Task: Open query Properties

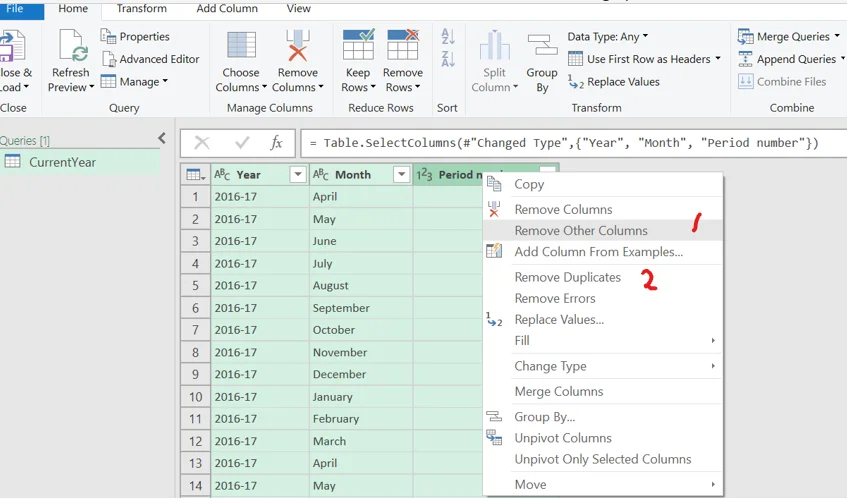Action: point(135,37)
